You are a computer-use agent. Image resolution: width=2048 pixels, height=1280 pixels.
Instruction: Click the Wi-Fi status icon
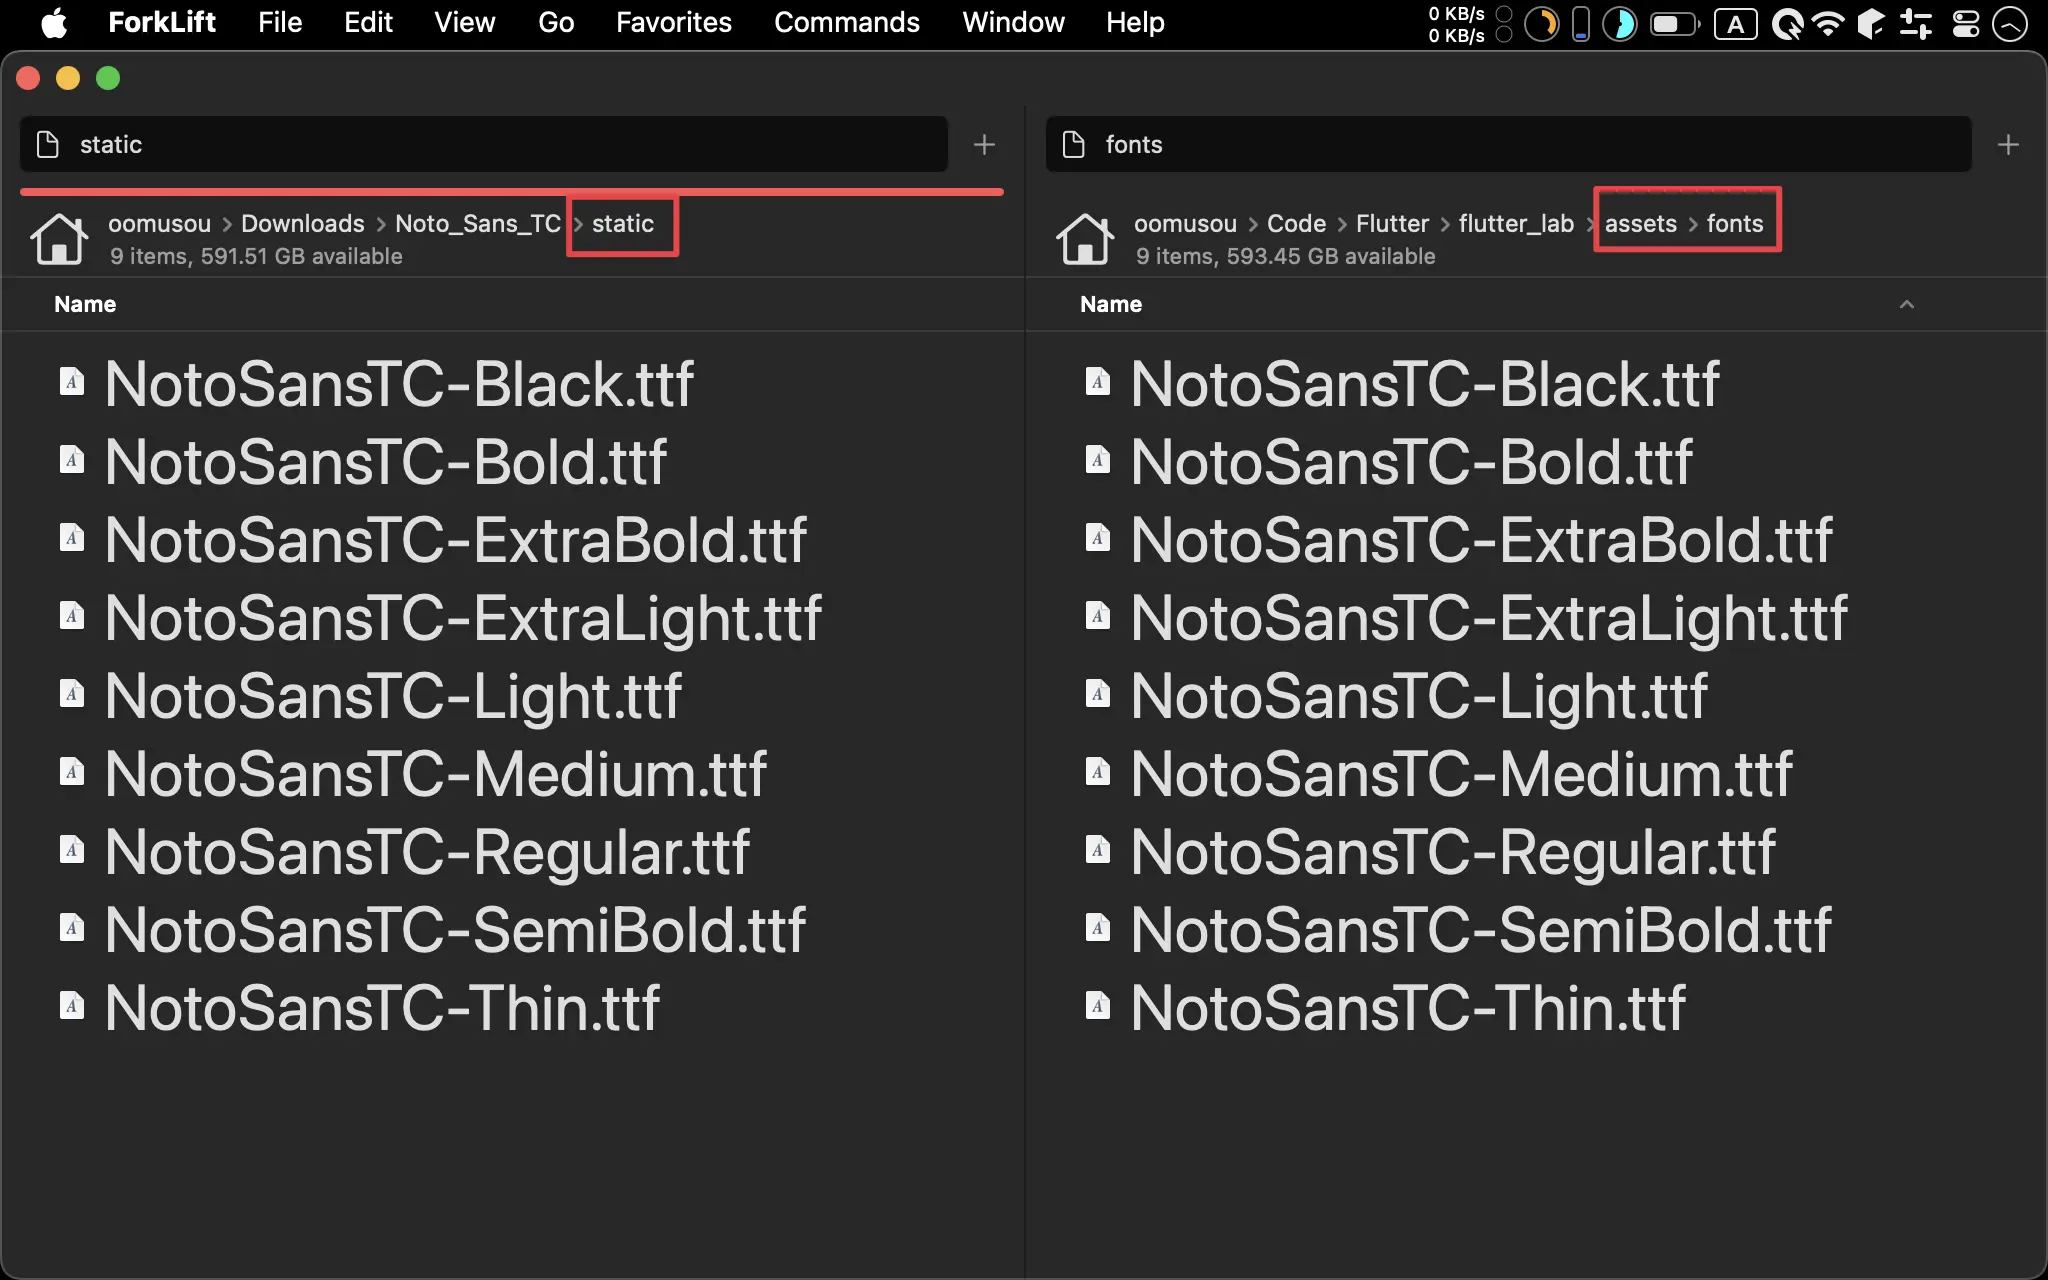click(x=1828, y=23)
